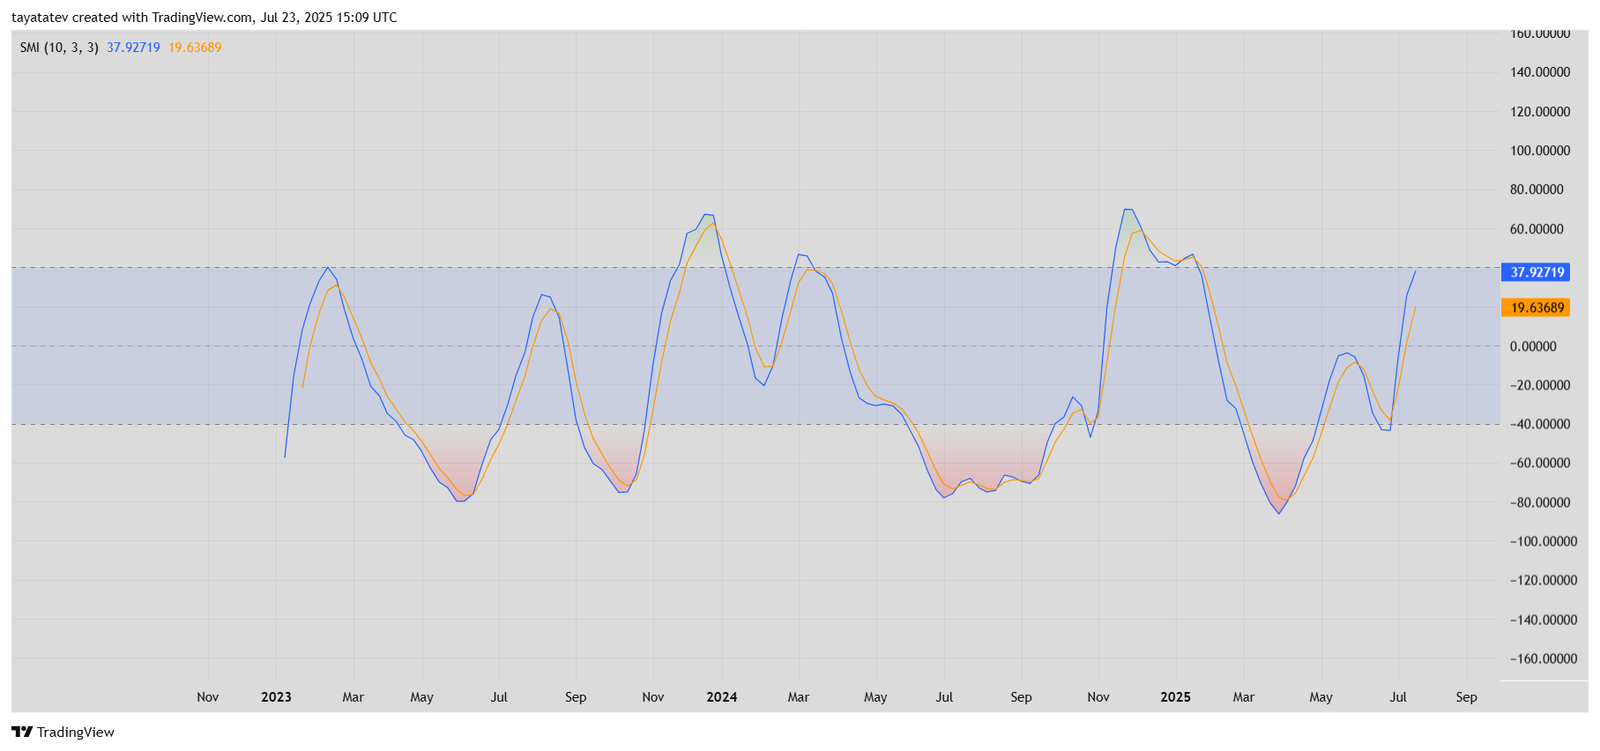1600x751 pixels.
Task: Click the −80.00000 axis label
Action: click(1540, 502)
